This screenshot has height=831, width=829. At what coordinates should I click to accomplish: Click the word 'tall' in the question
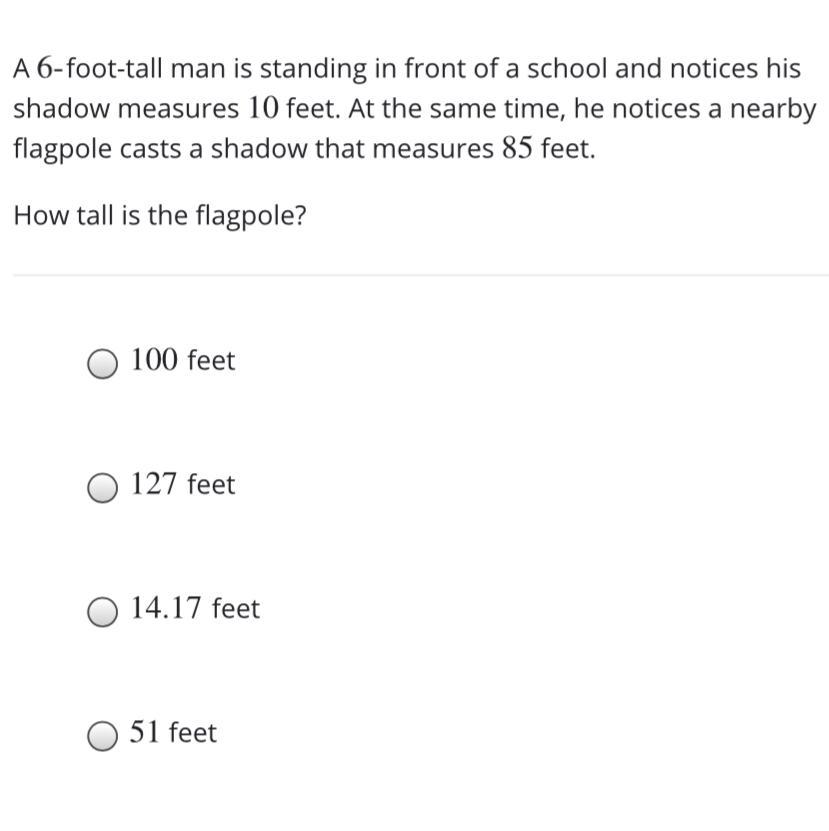click(95, 215)
